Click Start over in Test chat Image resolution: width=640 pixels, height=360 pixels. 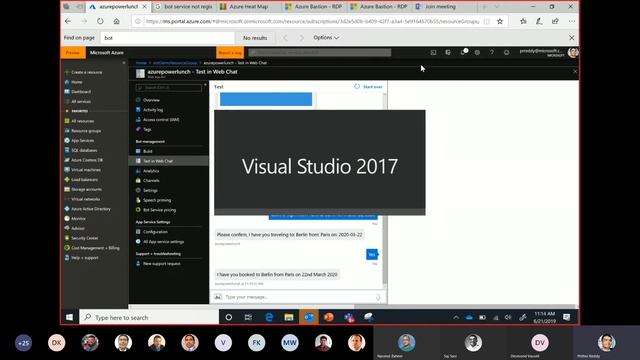click(369, 87)
